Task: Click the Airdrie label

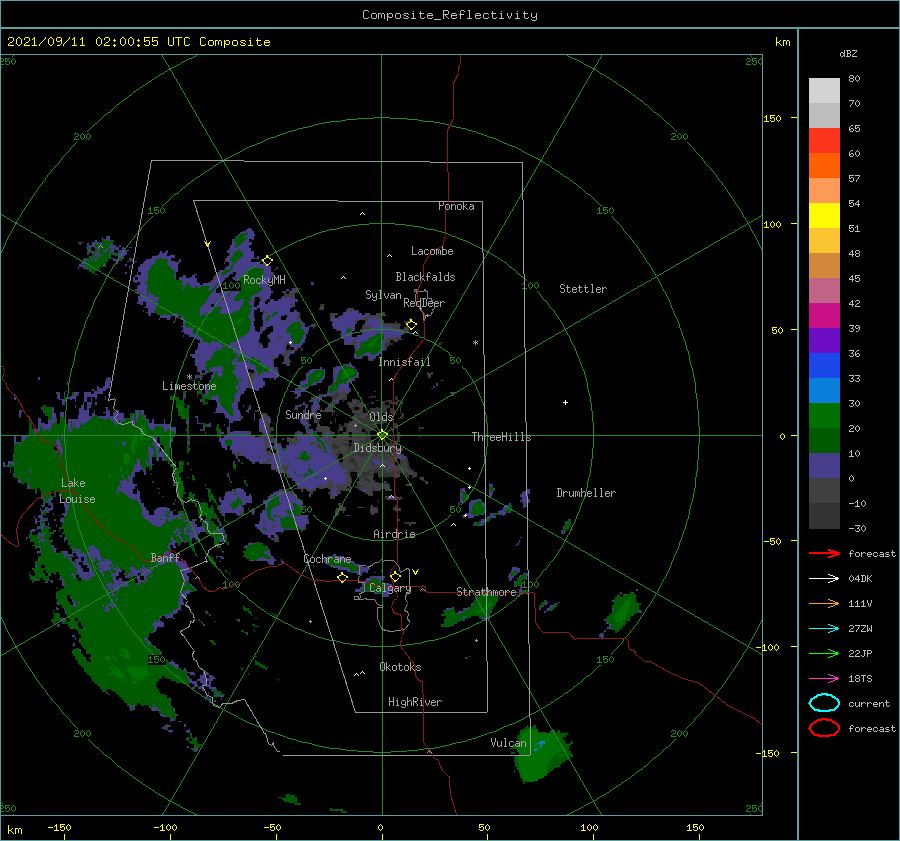Action: click(394, 534)
